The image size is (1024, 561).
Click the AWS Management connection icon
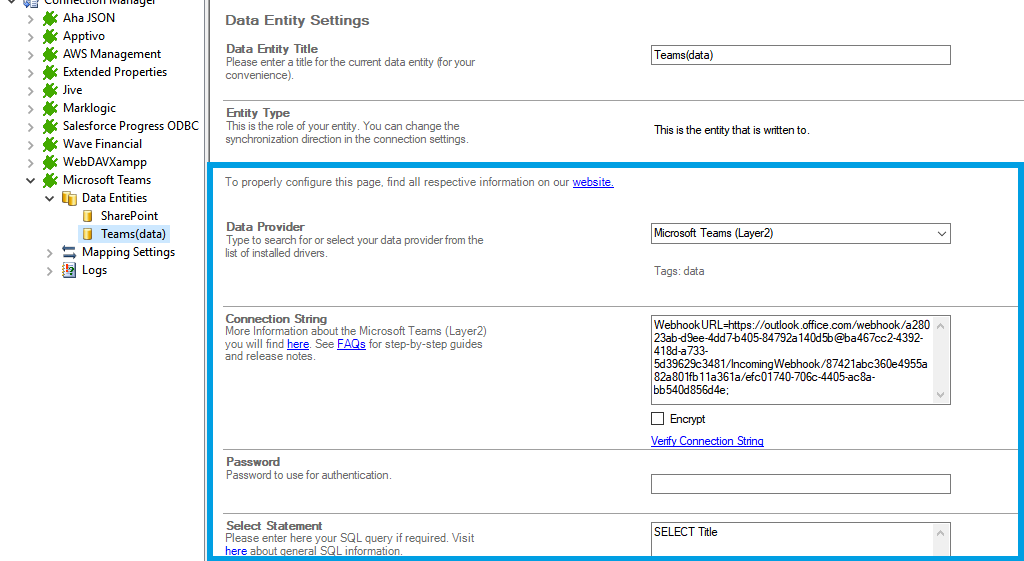click(x=50, y=54)
